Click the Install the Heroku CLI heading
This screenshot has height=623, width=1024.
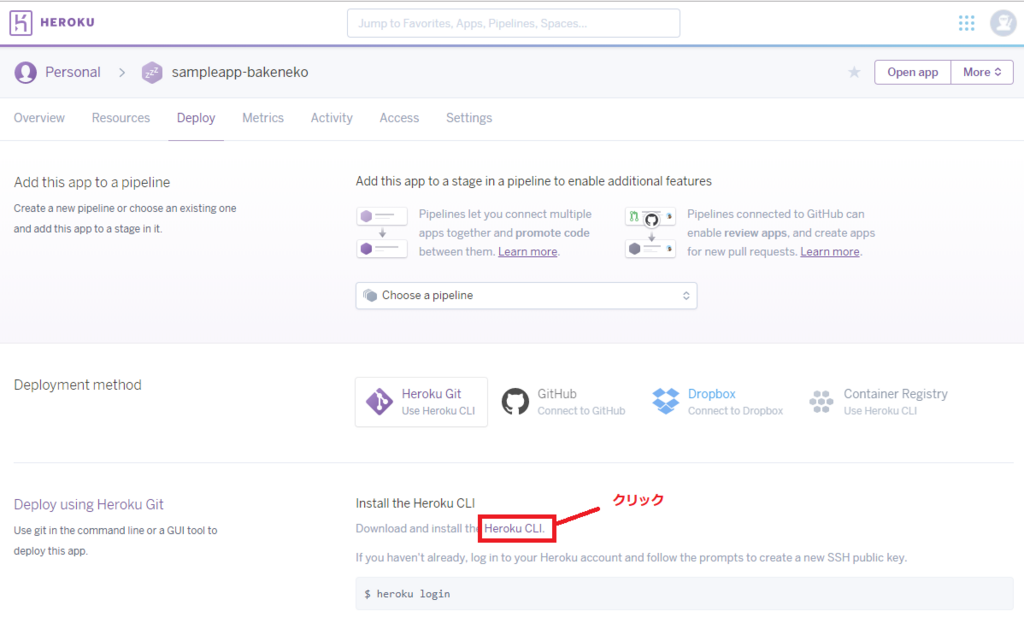coord(415,503)
